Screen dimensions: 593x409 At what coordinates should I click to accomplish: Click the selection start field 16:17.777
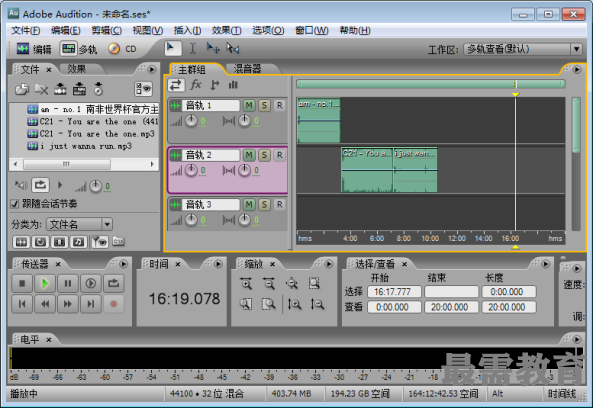394,292
